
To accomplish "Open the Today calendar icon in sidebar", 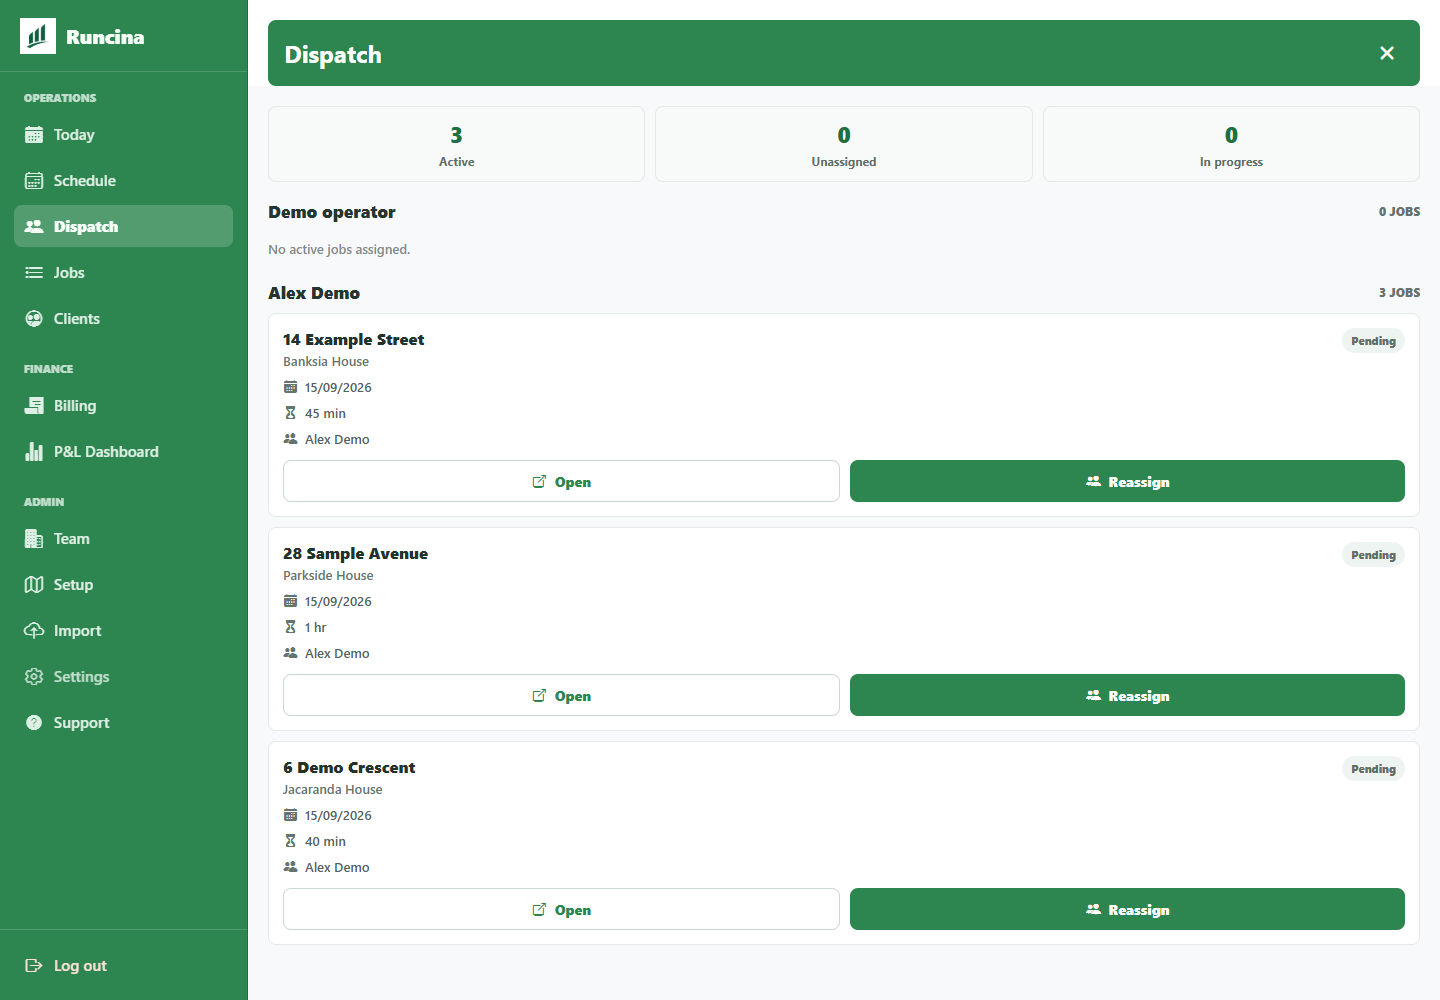I will coord(34,135).
